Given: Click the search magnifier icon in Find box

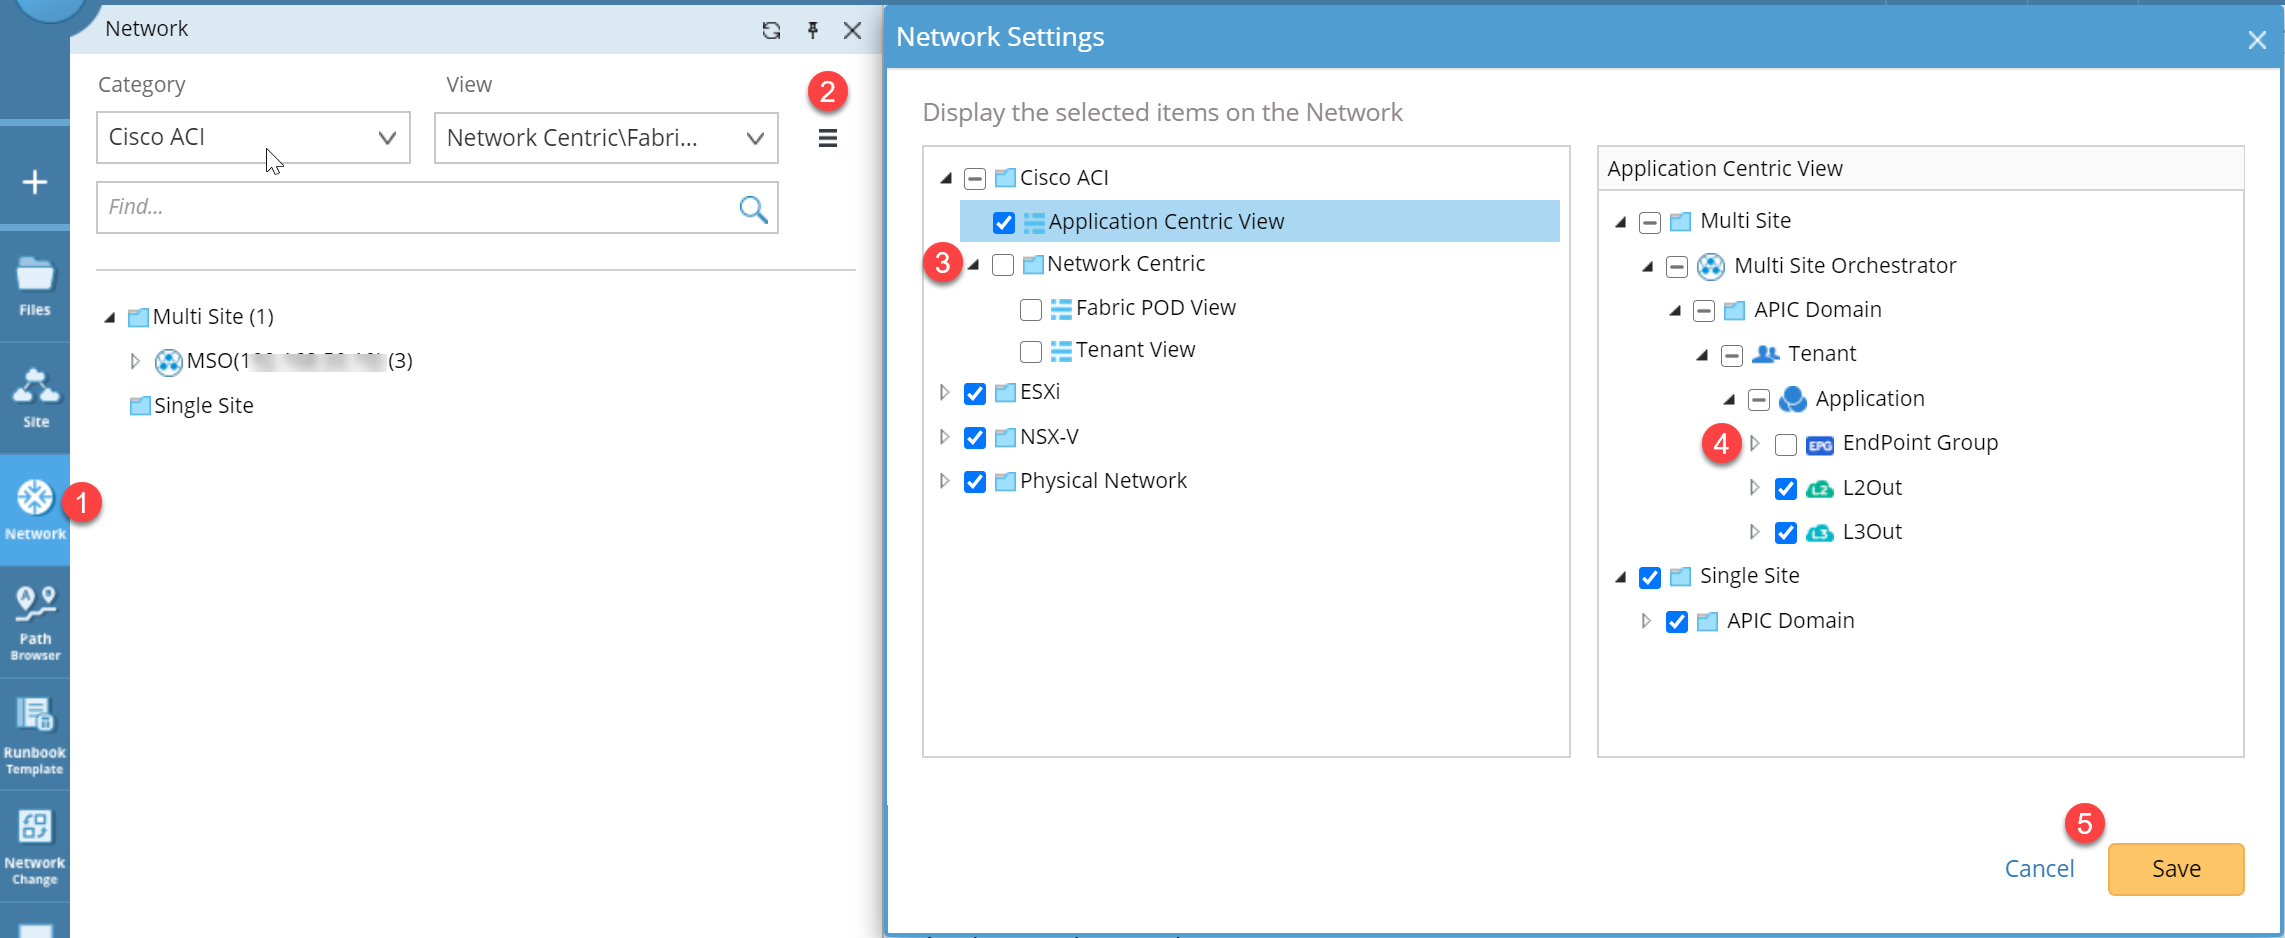Looking at the screenshot, I should 753,208.
